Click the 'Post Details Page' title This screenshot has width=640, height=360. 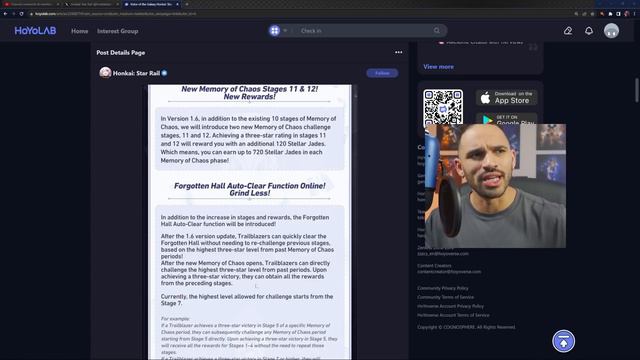120,53
